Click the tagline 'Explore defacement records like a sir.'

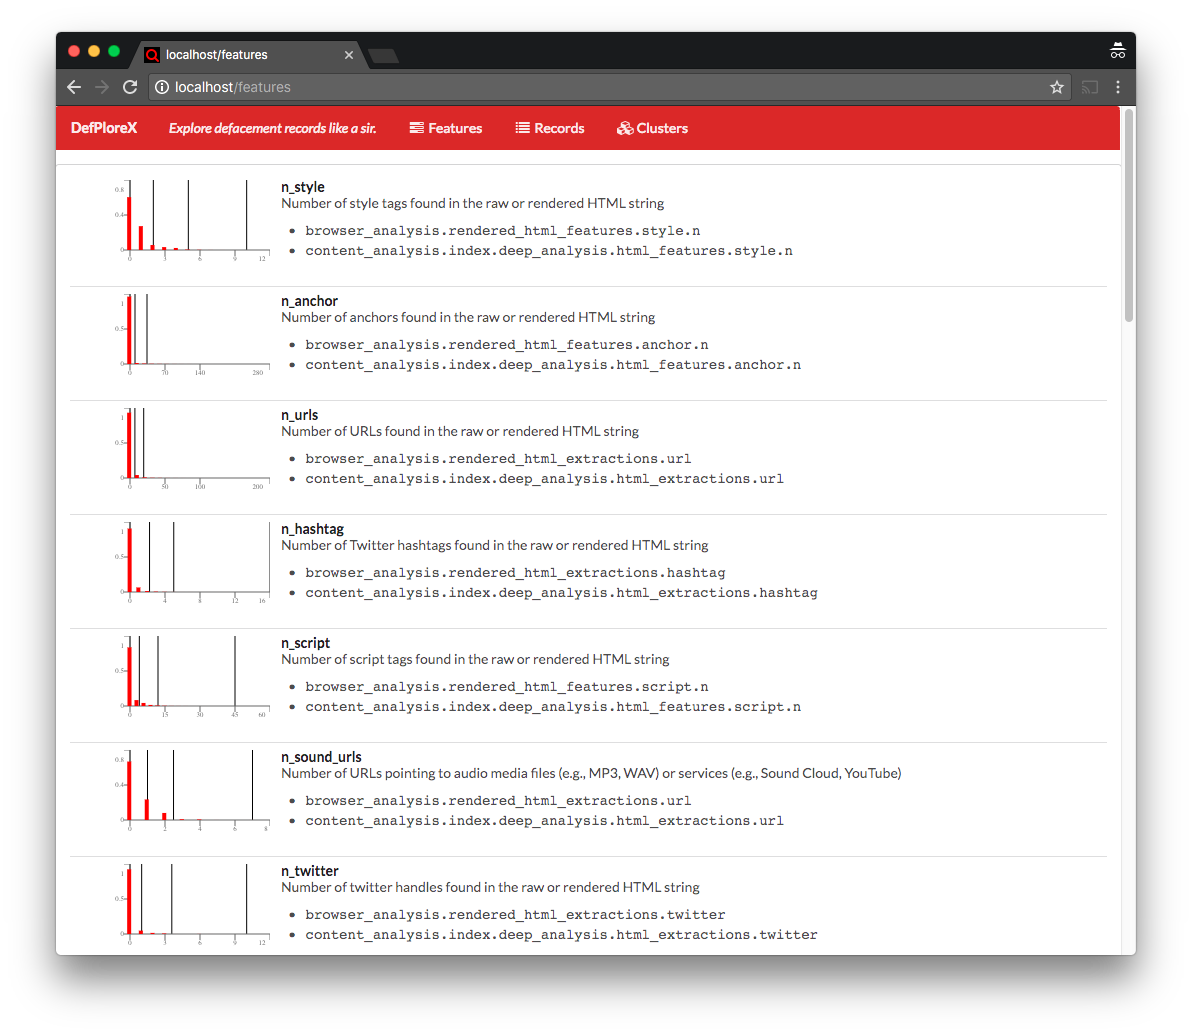[272, 129]
